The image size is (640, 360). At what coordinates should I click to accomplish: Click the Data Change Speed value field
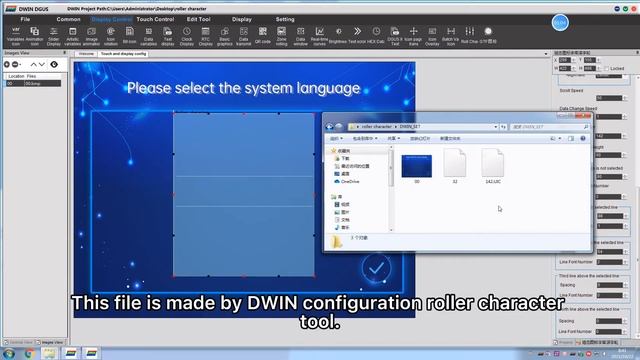[609, 117]
